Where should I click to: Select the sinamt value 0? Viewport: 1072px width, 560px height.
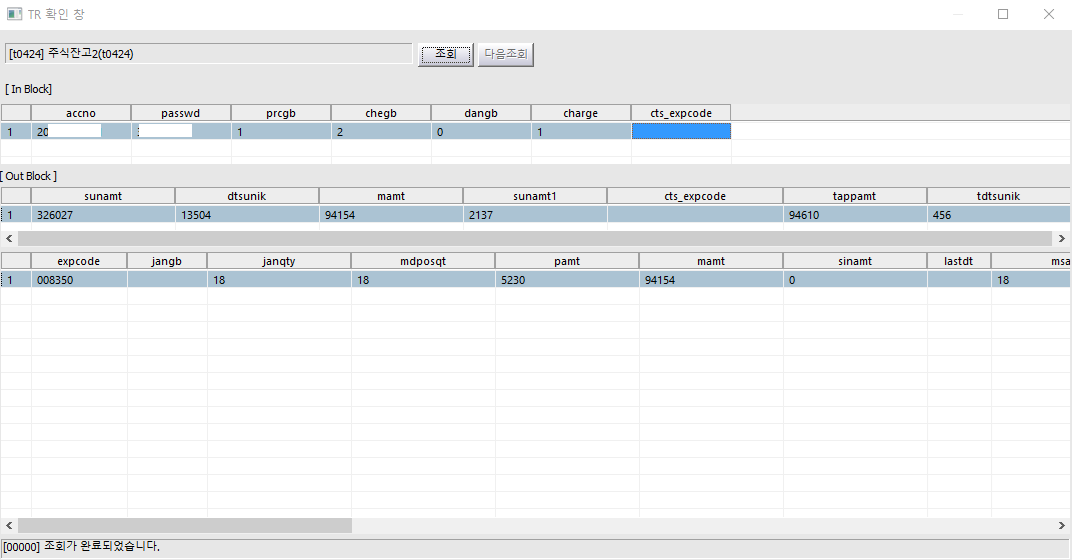[855, 280]
